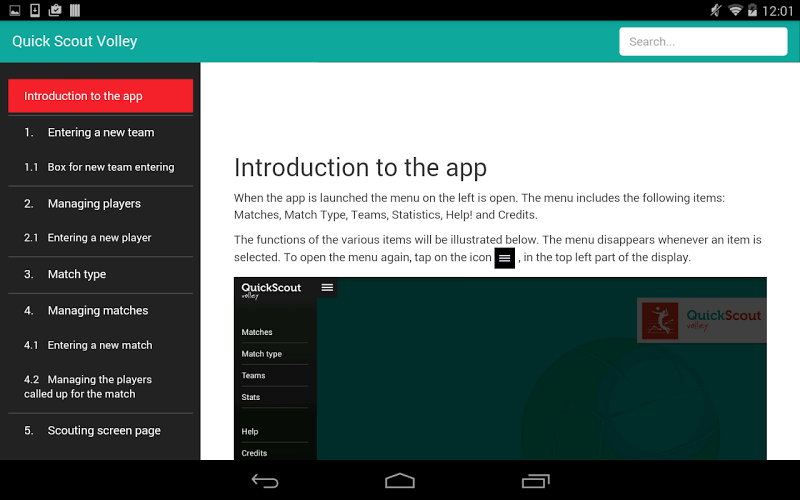
Task: Go to 2. Managing players section
Action: tap(101, 204)
